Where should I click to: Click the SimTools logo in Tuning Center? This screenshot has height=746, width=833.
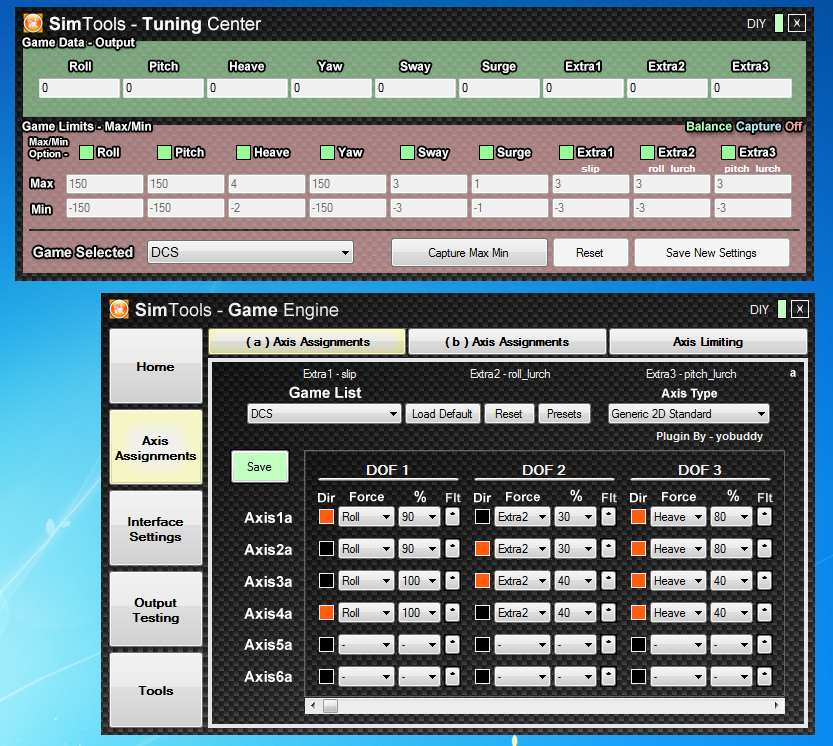(33, 24)
